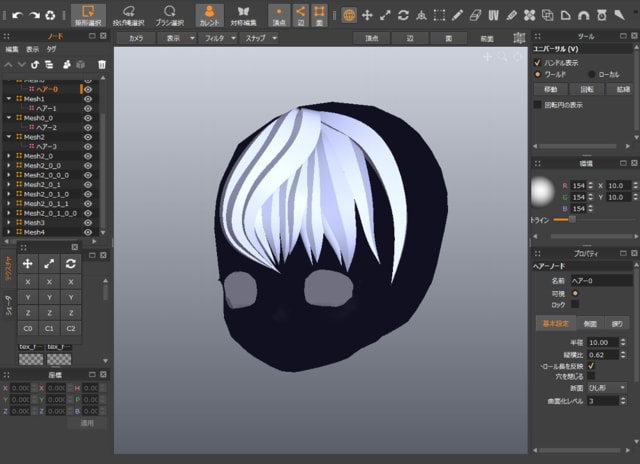Click the line (ライン) slider handle
640x464 pixels.
[572, 220]
